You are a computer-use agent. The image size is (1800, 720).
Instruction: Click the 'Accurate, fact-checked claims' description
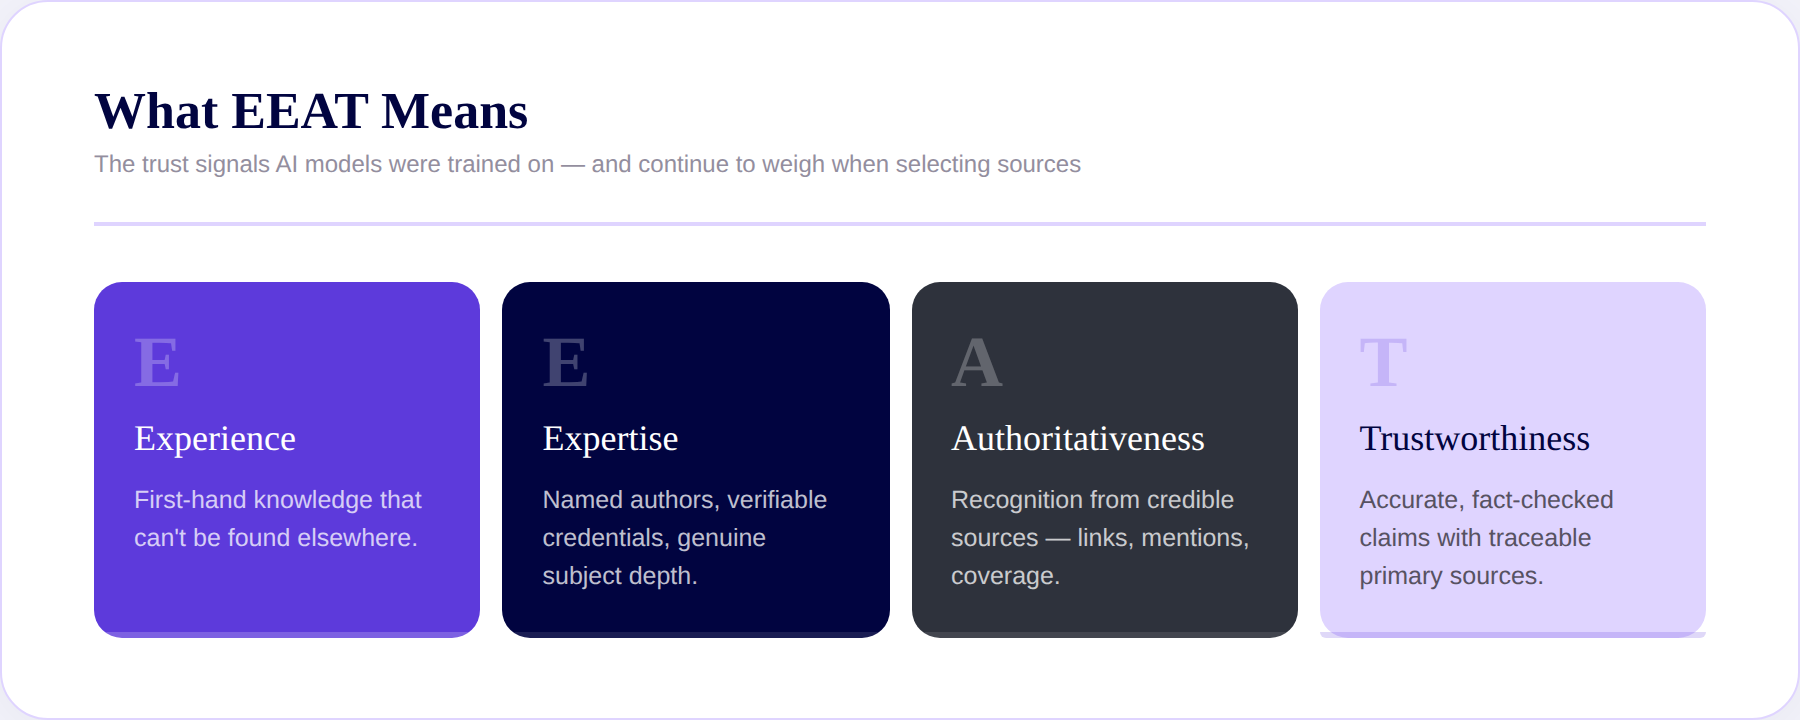1486,538
